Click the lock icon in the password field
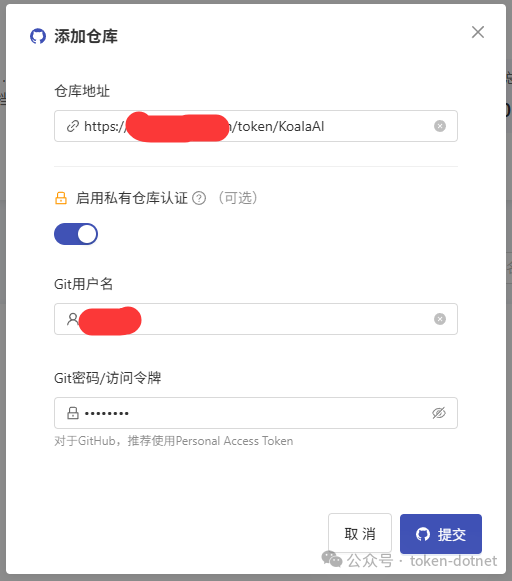Viewport: 512px width, 581px height. coord(73,413)
